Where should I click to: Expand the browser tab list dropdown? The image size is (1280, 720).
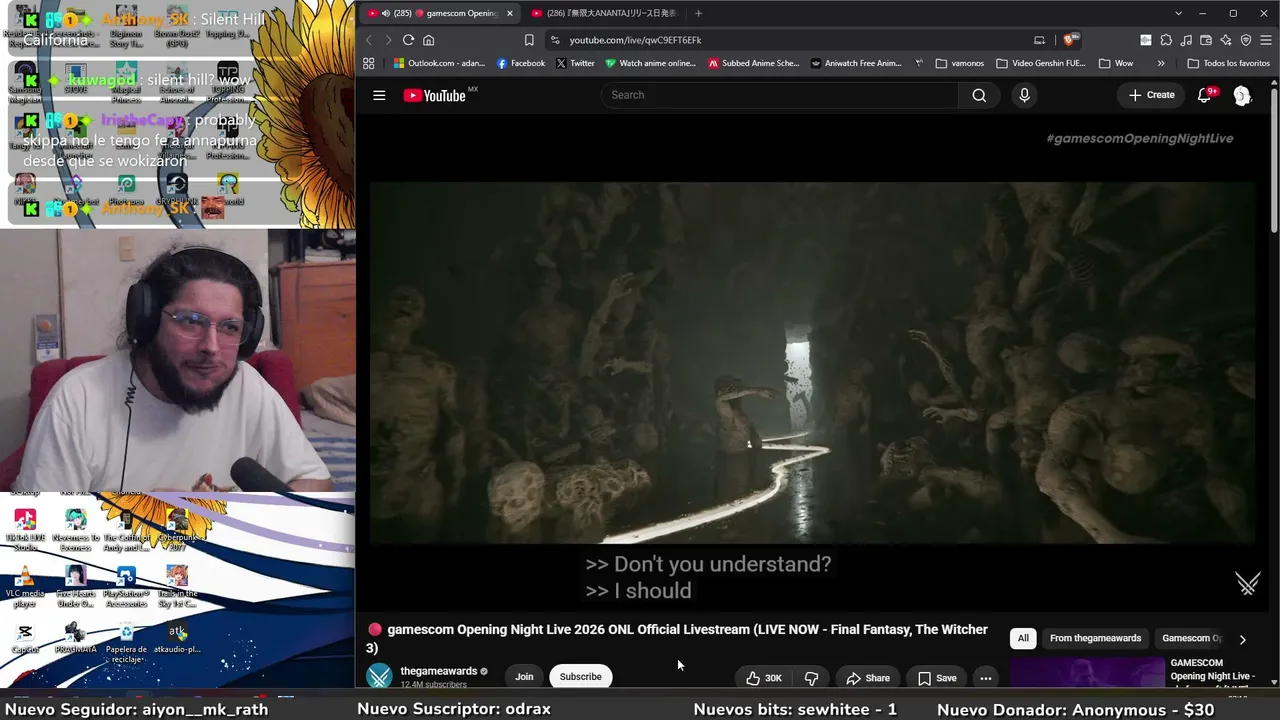1179,13
